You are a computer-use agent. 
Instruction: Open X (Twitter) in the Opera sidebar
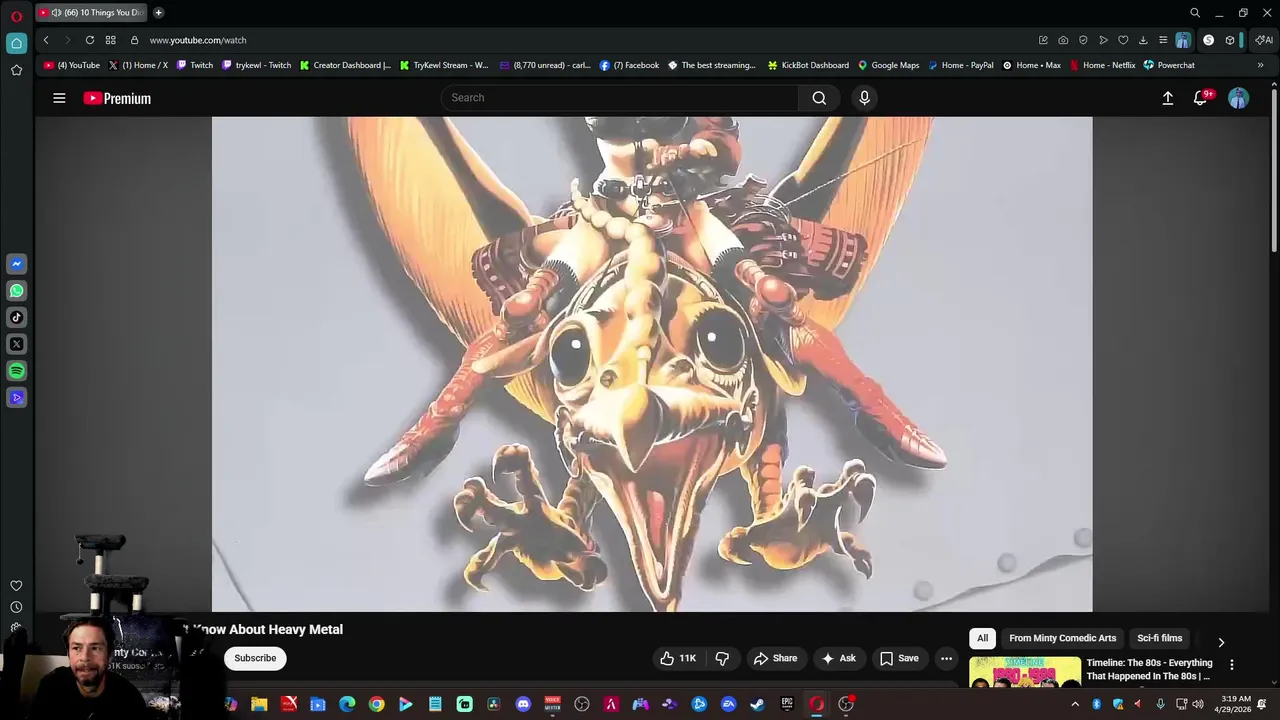coord(16,344)
